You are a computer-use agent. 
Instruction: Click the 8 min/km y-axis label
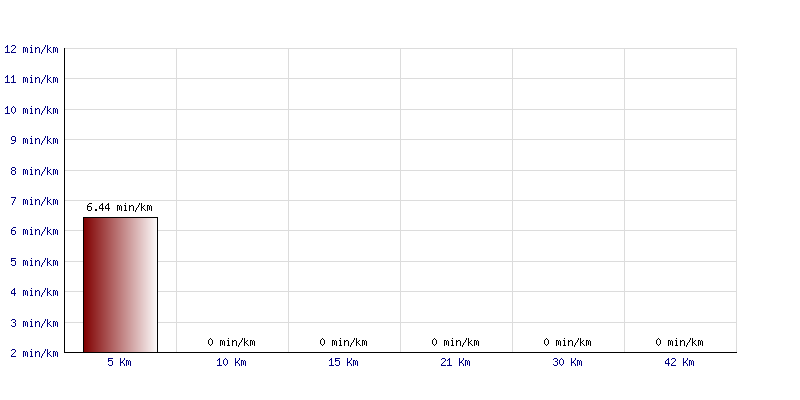34,171
